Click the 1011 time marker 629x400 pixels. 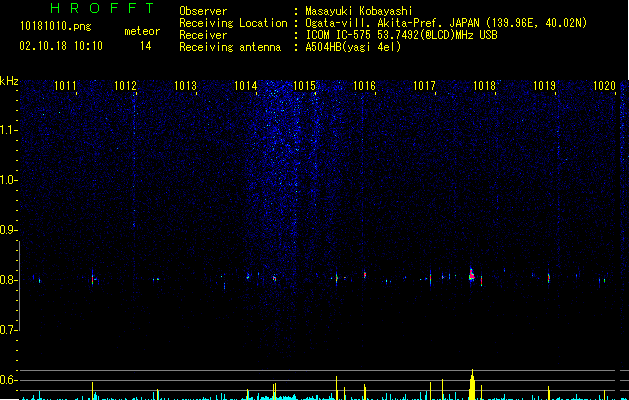click(x=65, y=86)
